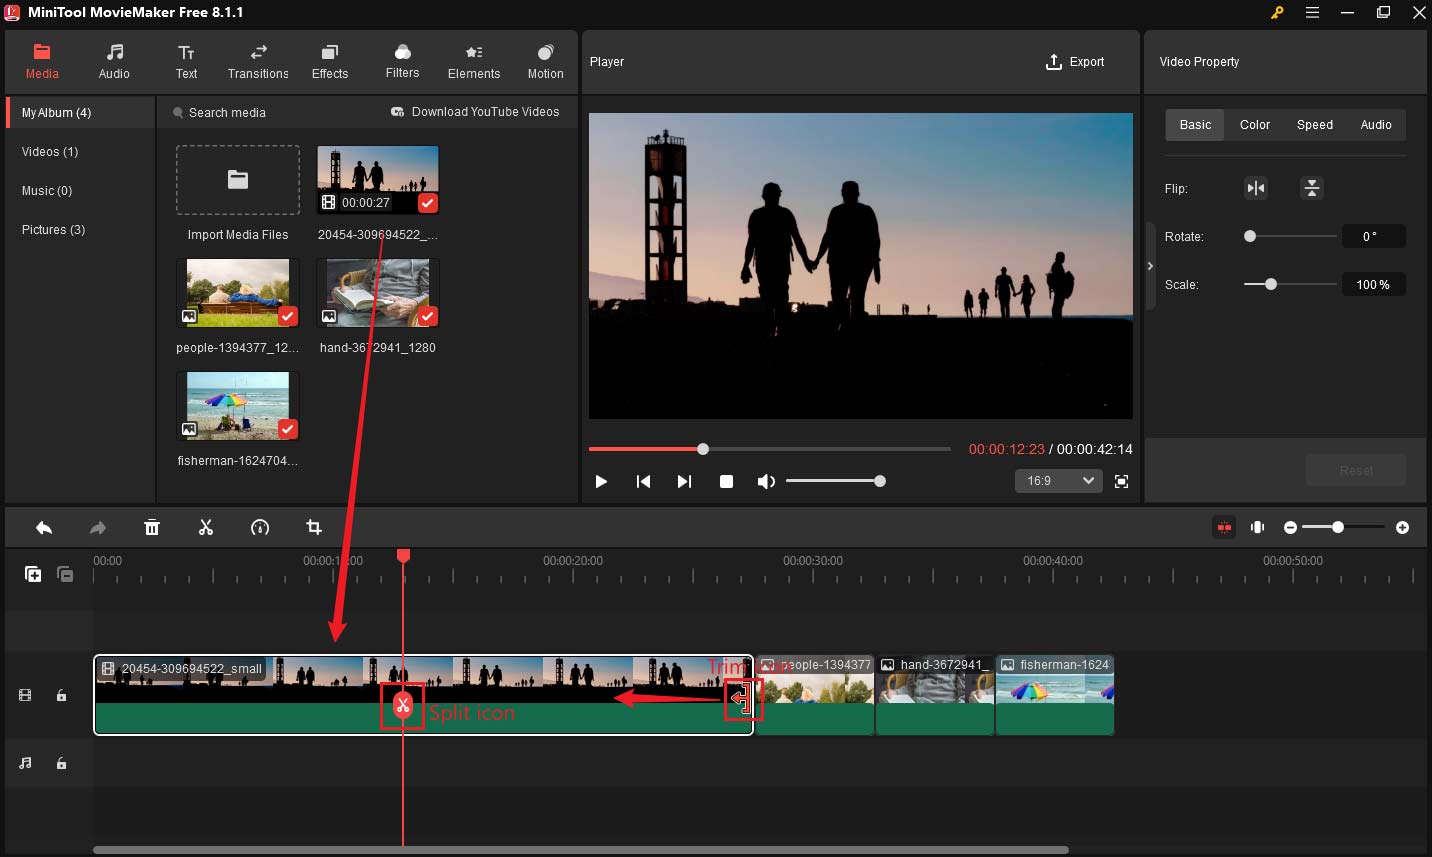
Task: Open the Filters tab
Action: click(x=402, y=61)
